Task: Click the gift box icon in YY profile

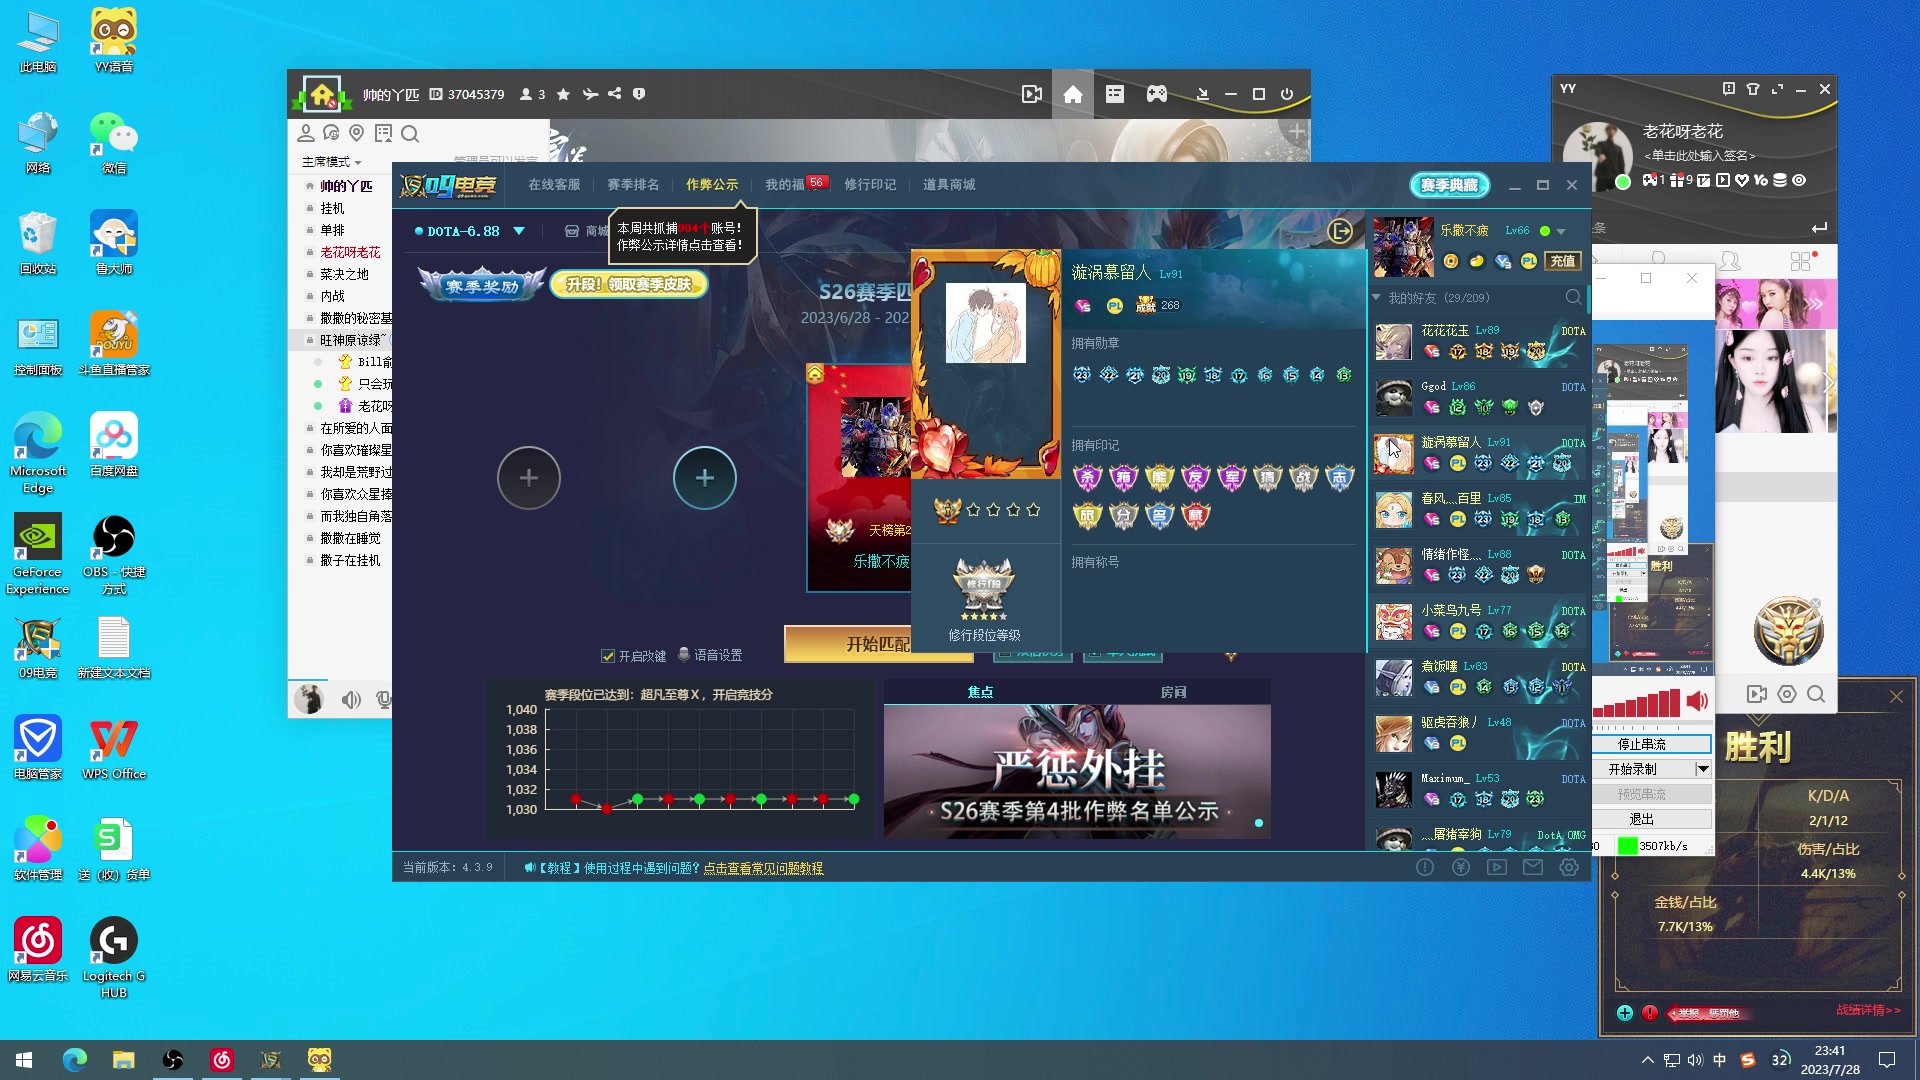Action: (1676, 181)
